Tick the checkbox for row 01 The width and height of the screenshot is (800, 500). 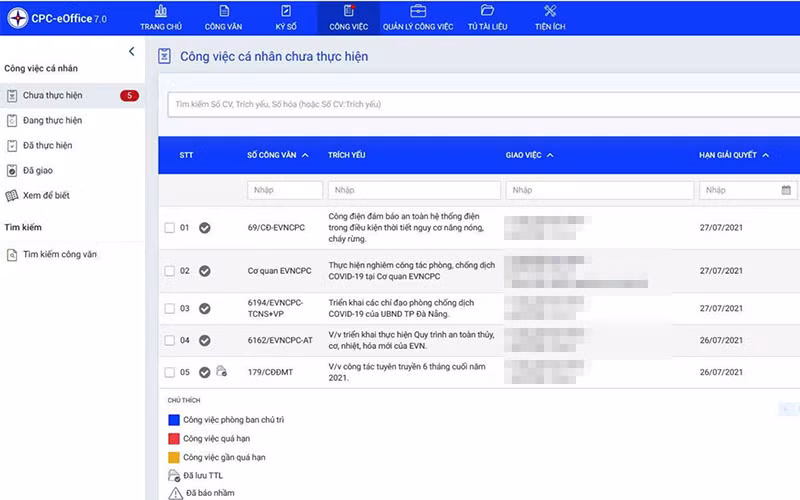(169, 228)
